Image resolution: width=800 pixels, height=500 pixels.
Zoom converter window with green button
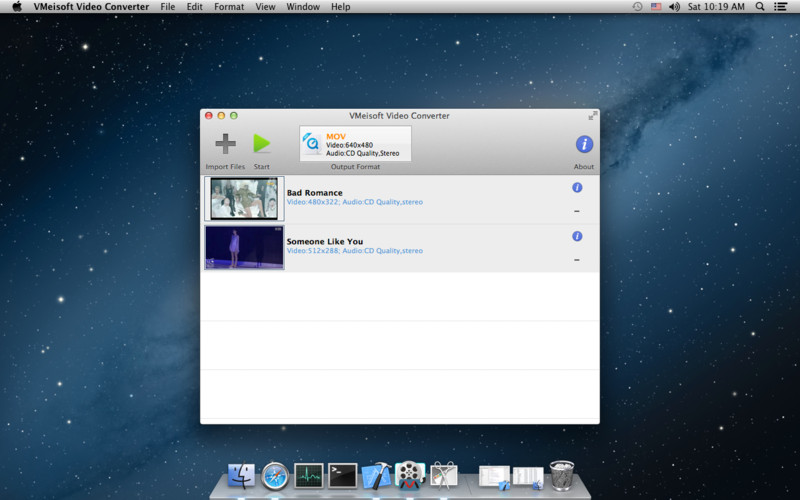(x=234, y=116)
